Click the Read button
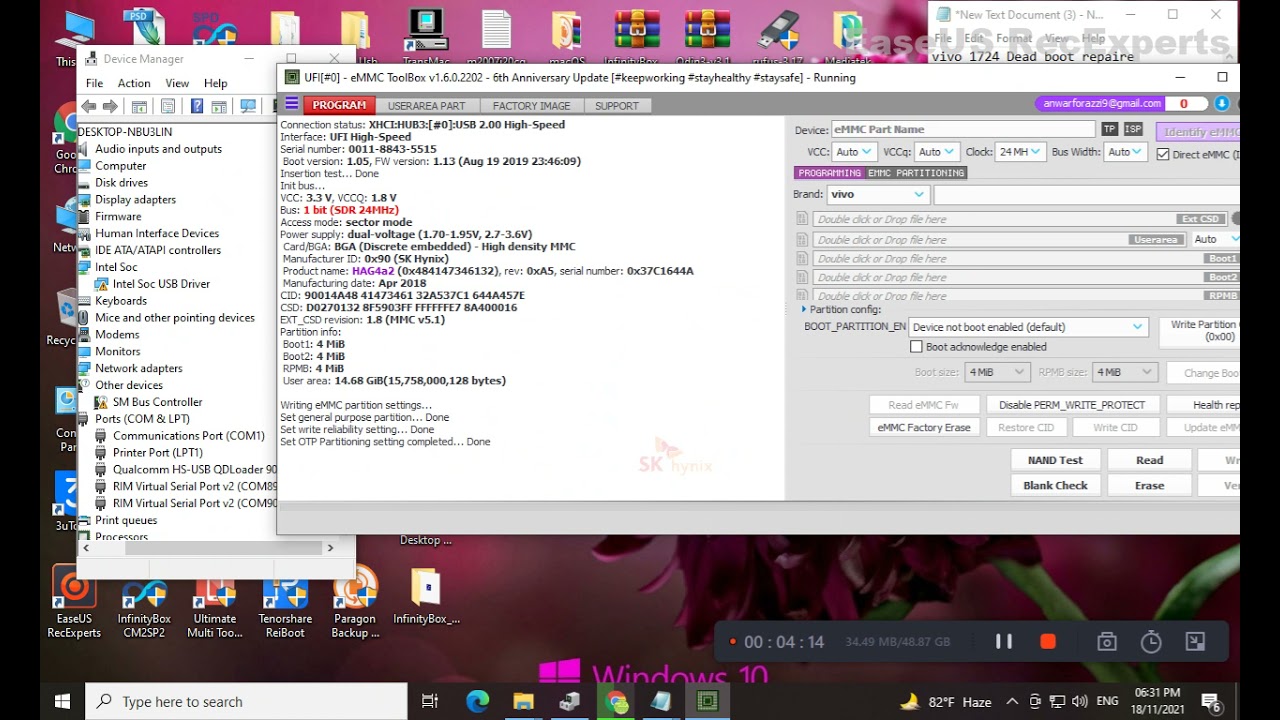Image resolution: width=1280 pixels, height=720 pixels. click(x=1149, y=460)
